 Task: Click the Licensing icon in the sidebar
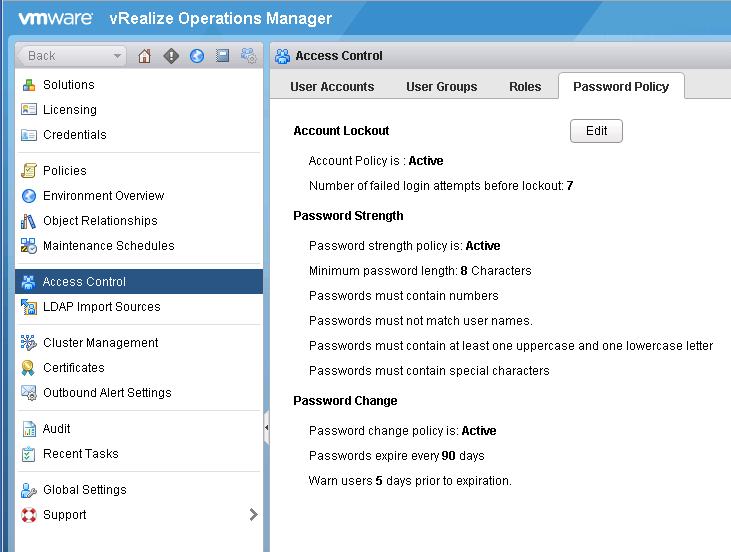tap(29, 110)
